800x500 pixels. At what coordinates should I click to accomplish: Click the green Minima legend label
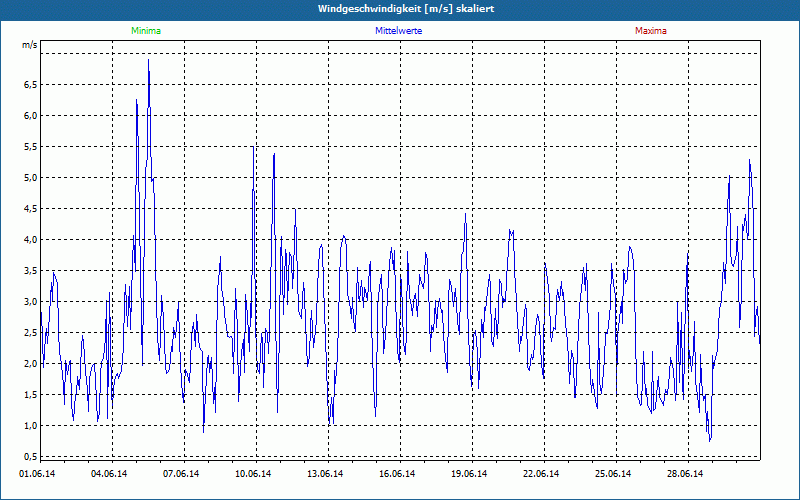click(146, 31)
